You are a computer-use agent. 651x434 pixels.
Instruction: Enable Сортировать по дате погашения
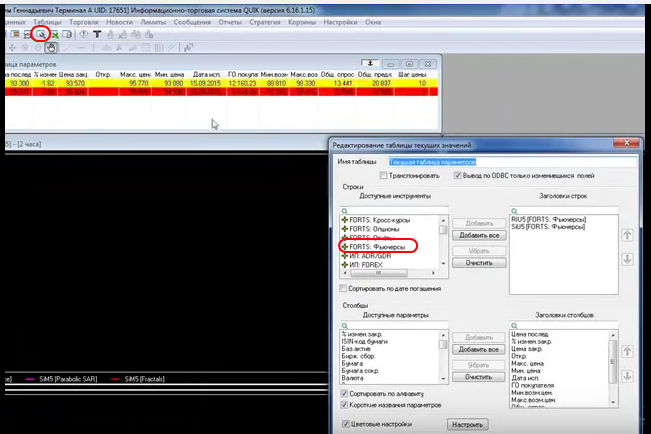pos(343,288)
